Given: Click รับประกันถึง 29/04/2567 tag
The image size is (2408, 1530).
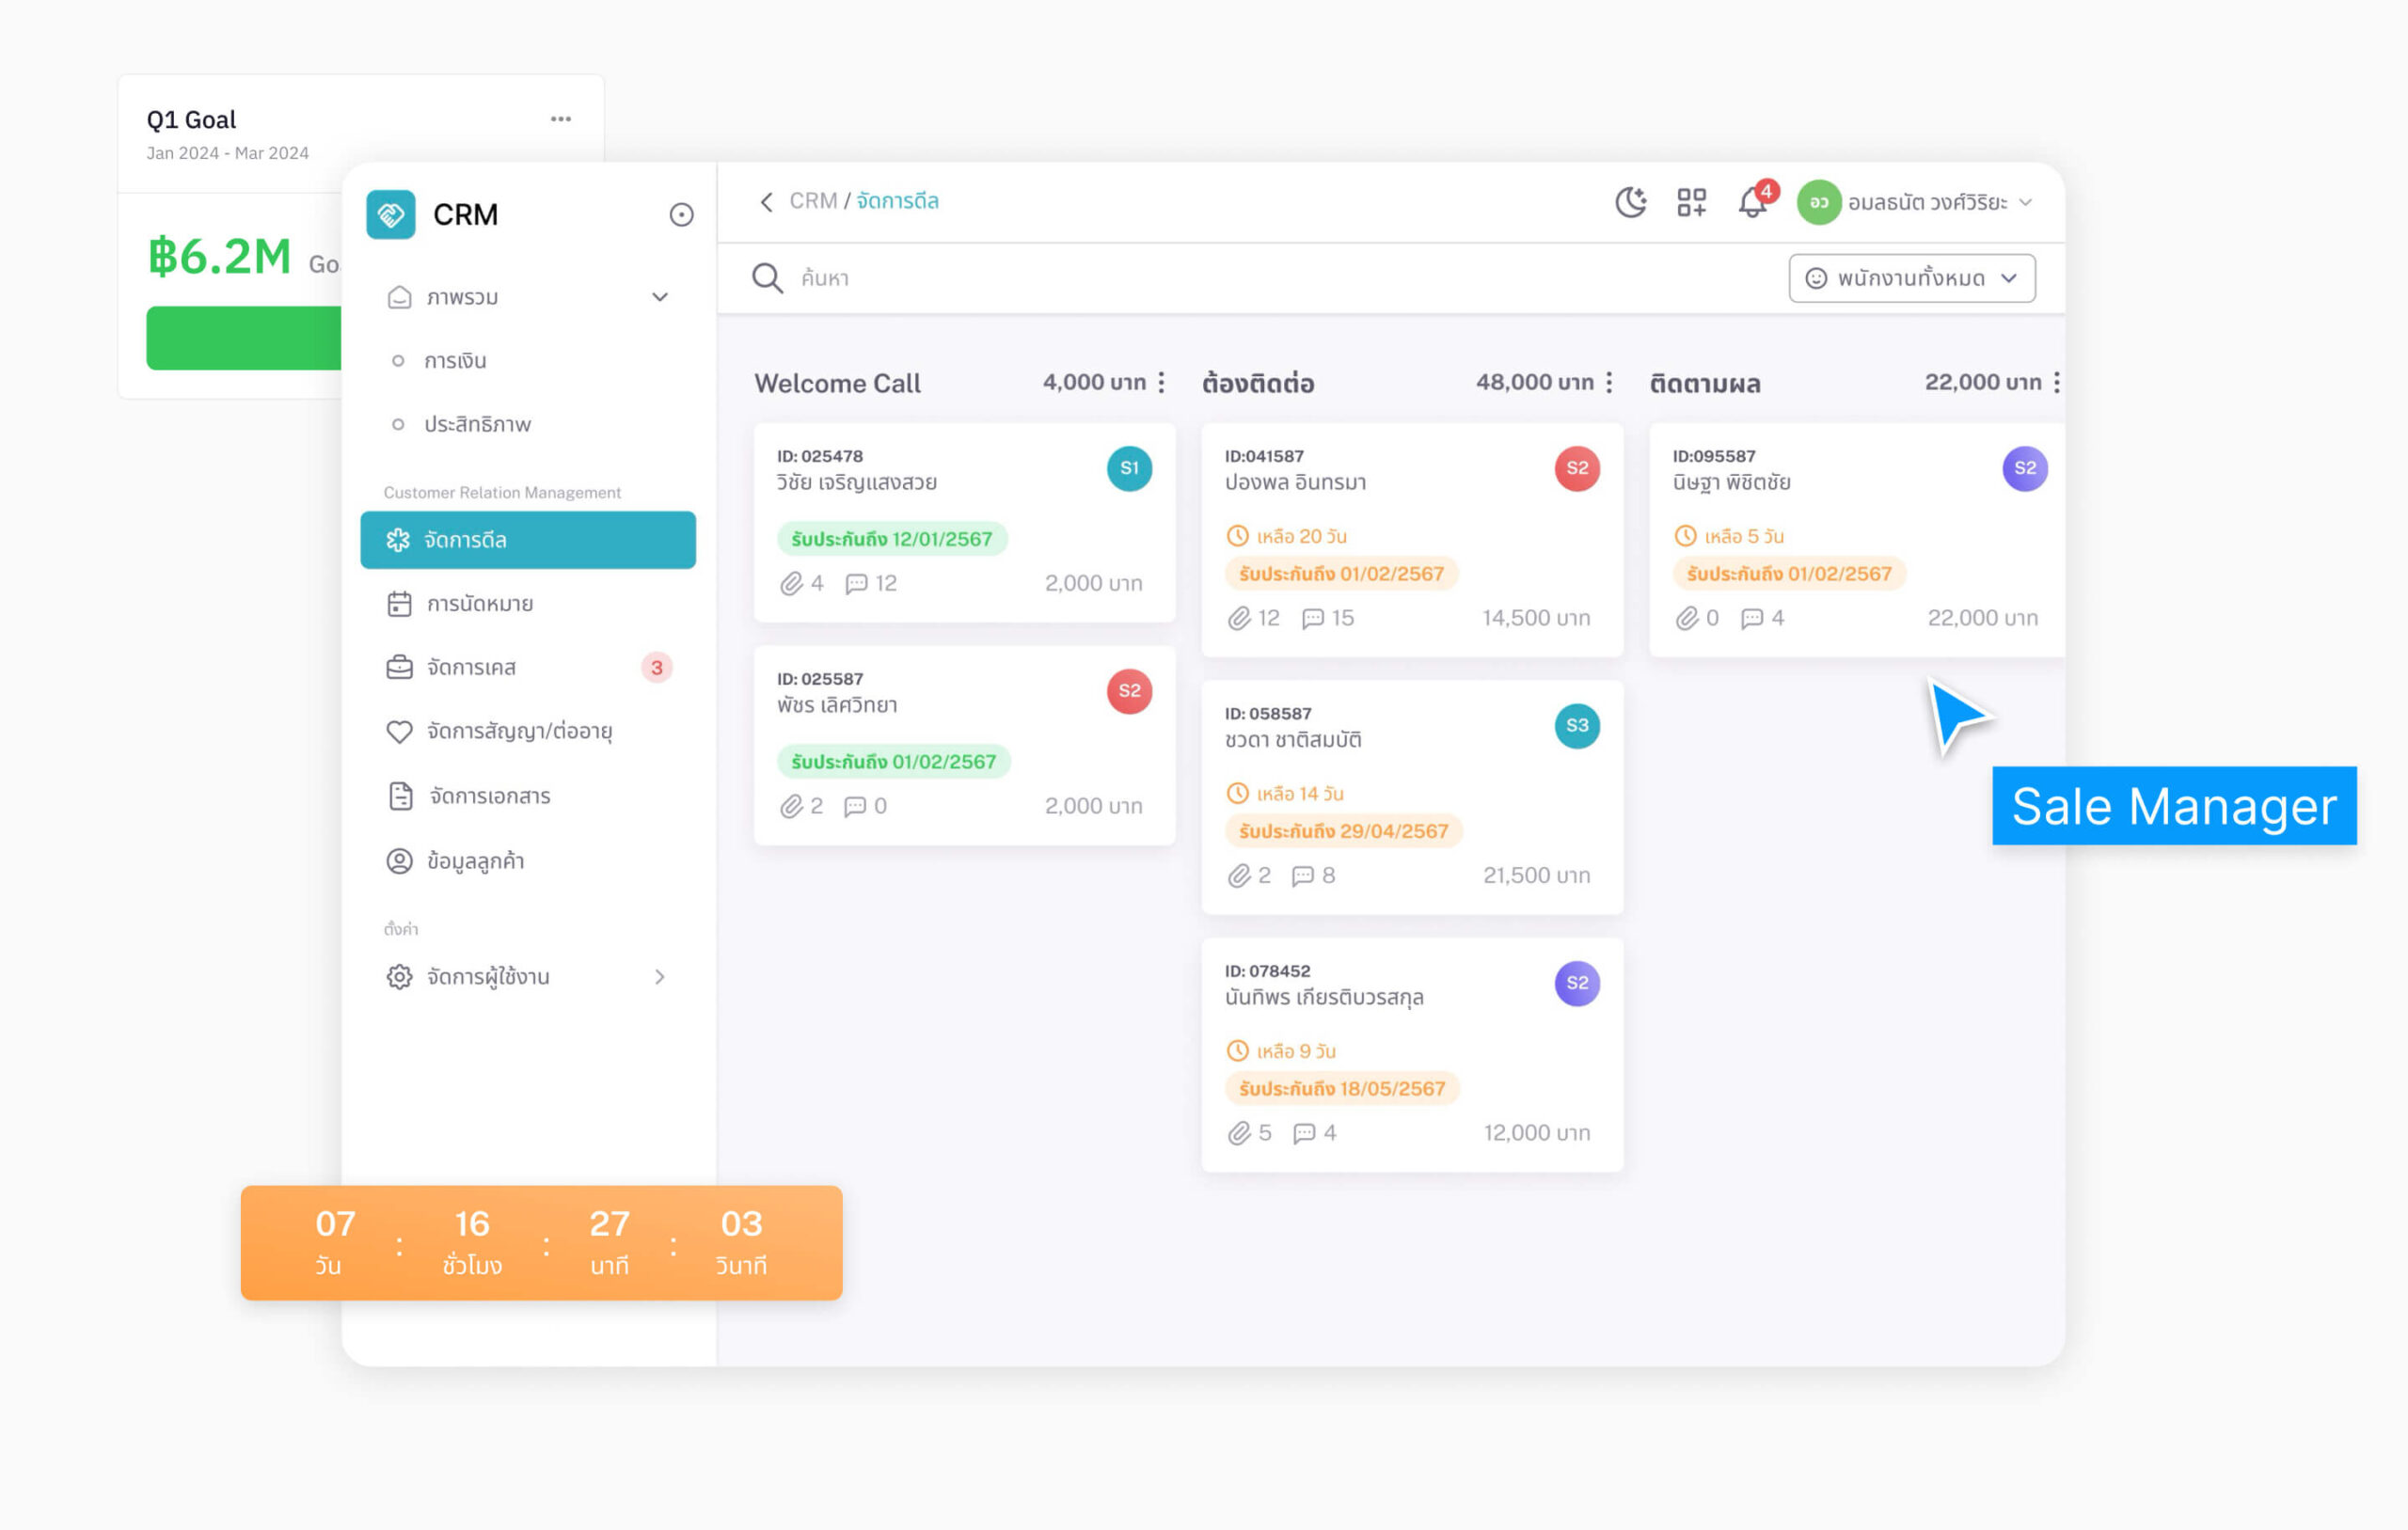Looking at the screenshot, I should point(1343,831).
